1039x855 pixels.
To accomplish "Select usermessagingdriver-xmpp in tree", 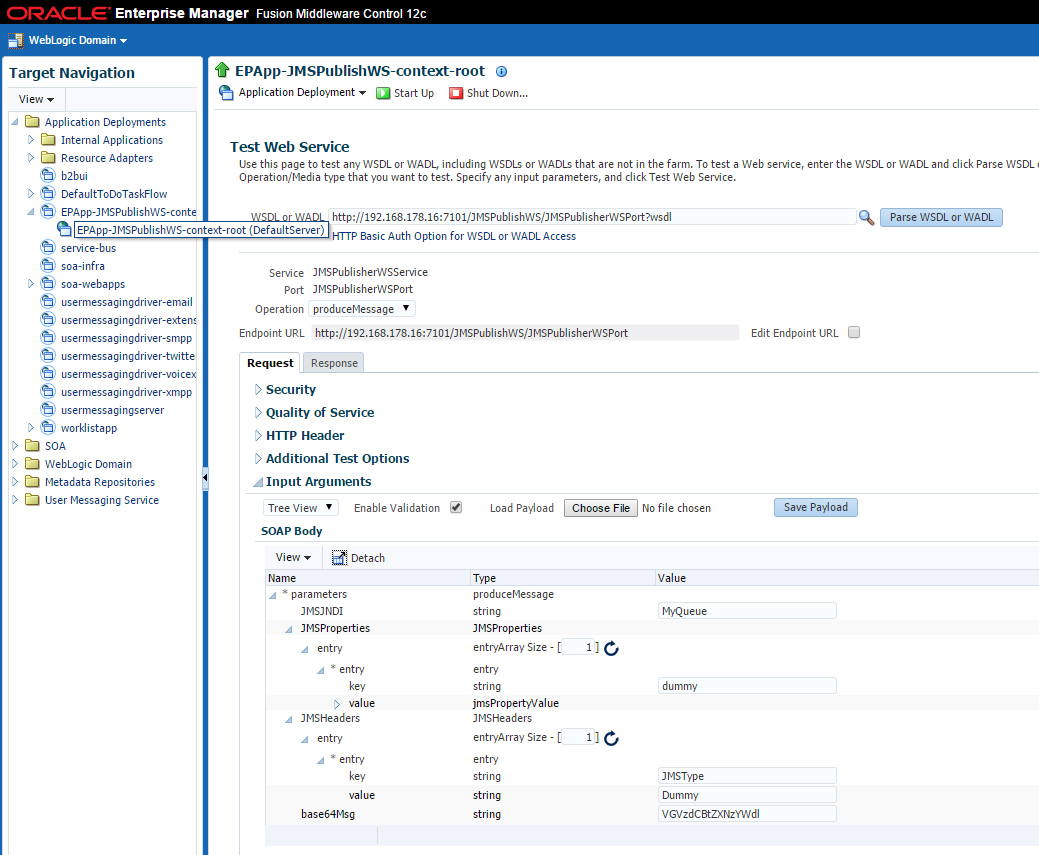I will click(126, 392).
